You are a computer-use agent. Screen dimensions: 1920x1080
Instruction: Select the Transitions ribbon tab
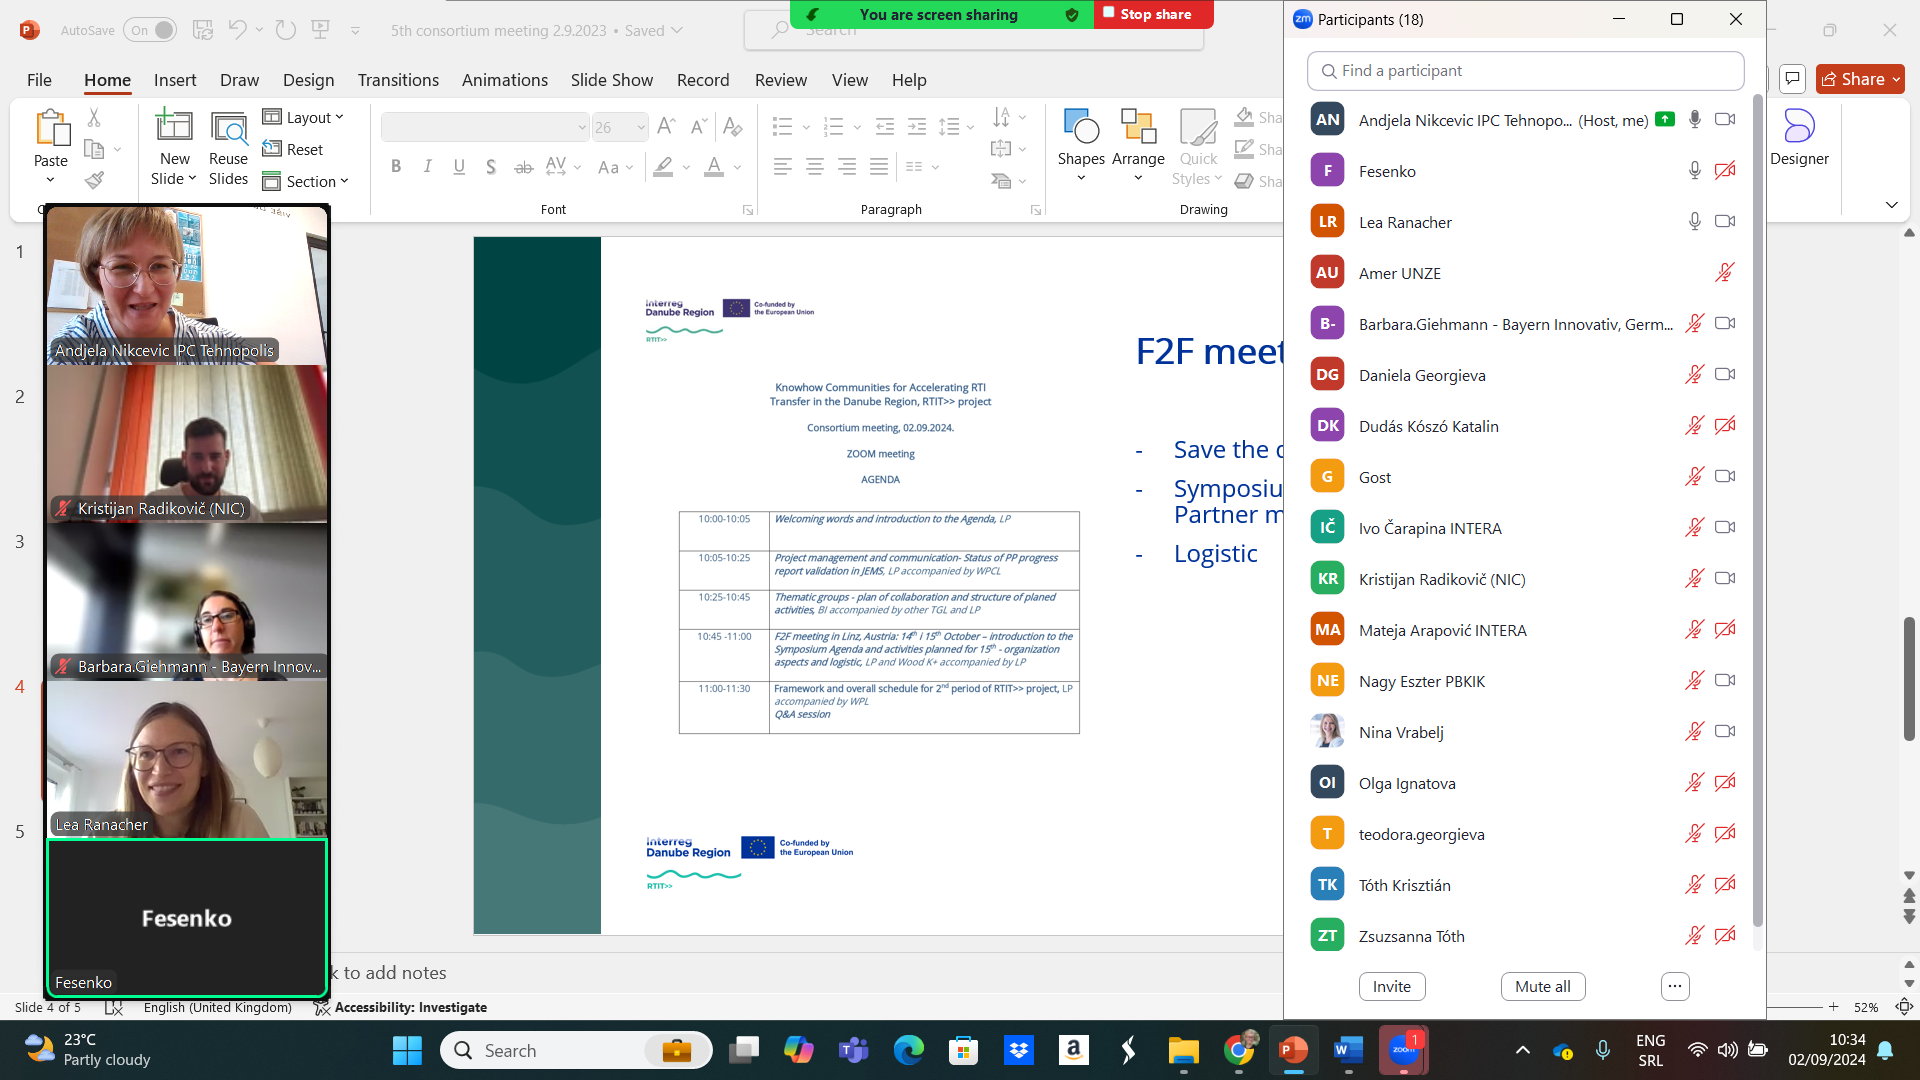click(396, 79)
